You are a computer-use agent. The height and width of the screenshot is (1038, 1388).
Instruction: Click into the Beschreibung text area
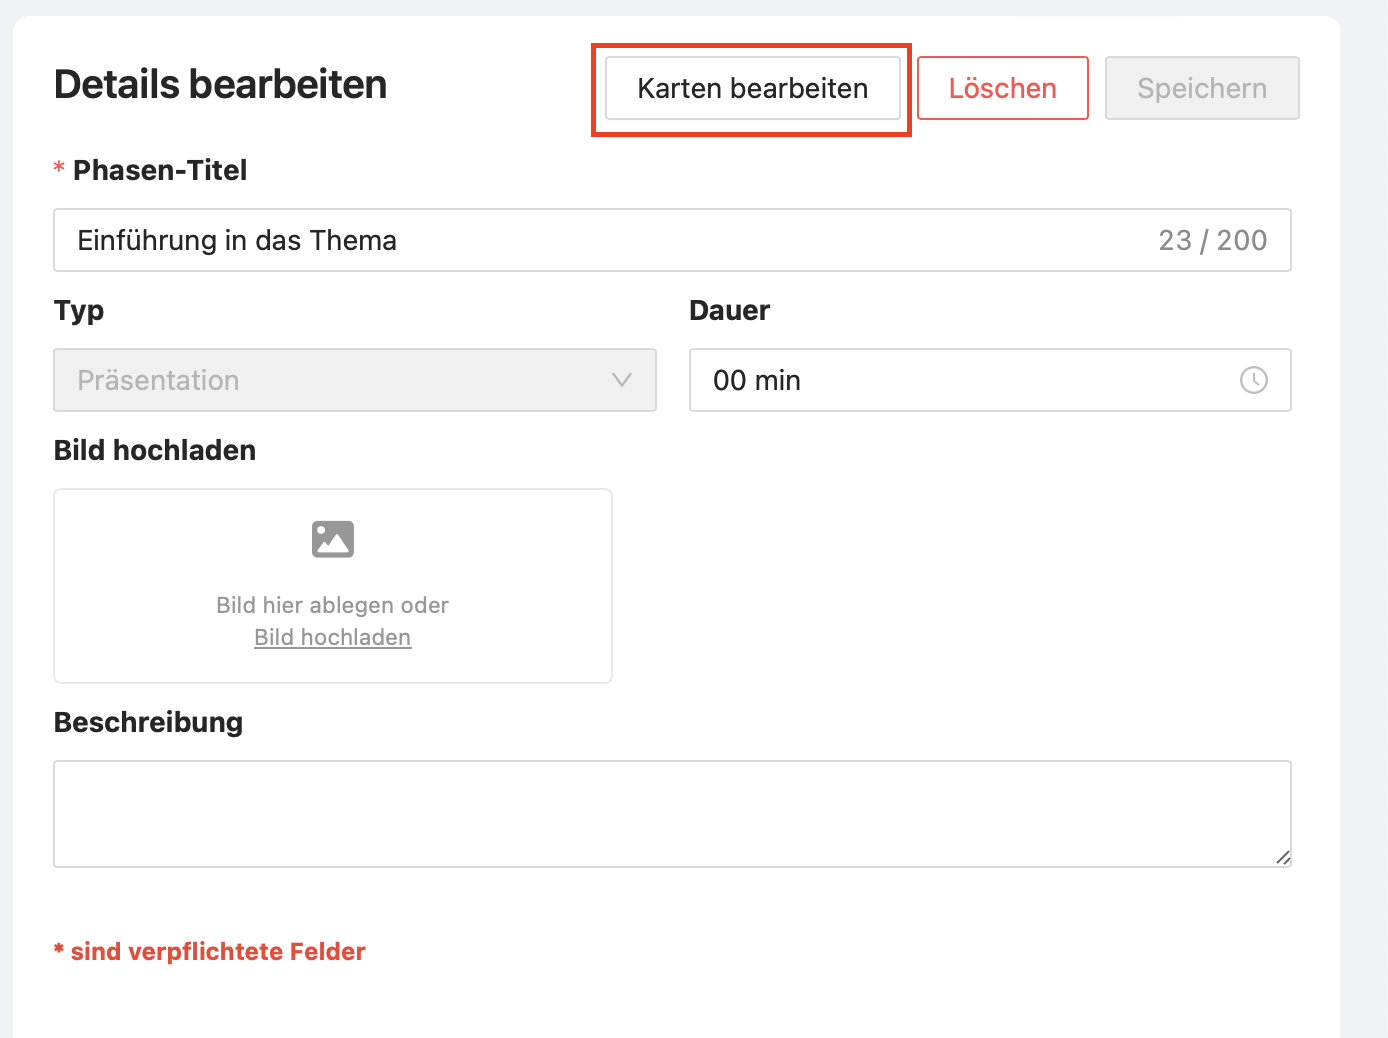point(672,814)
